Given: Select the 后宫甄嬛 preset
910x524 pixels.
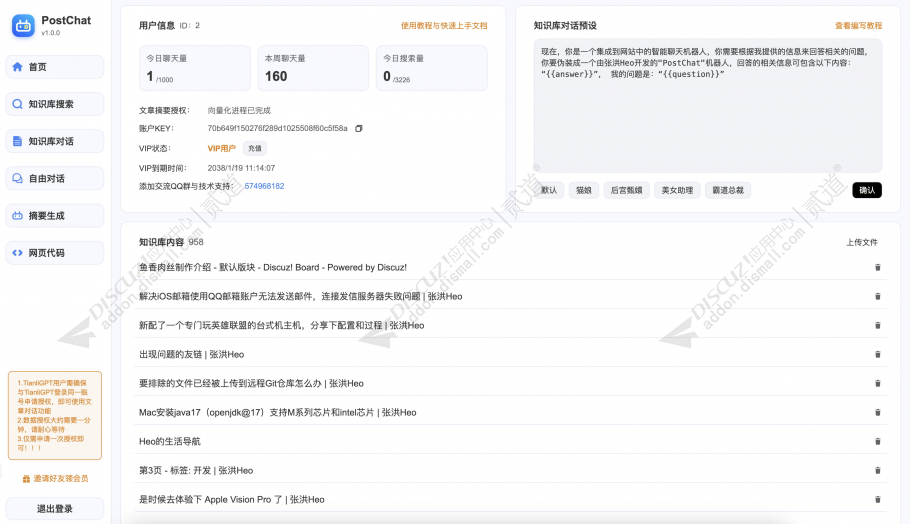Looking at the screenshot, I should click(x=626, y=190).
